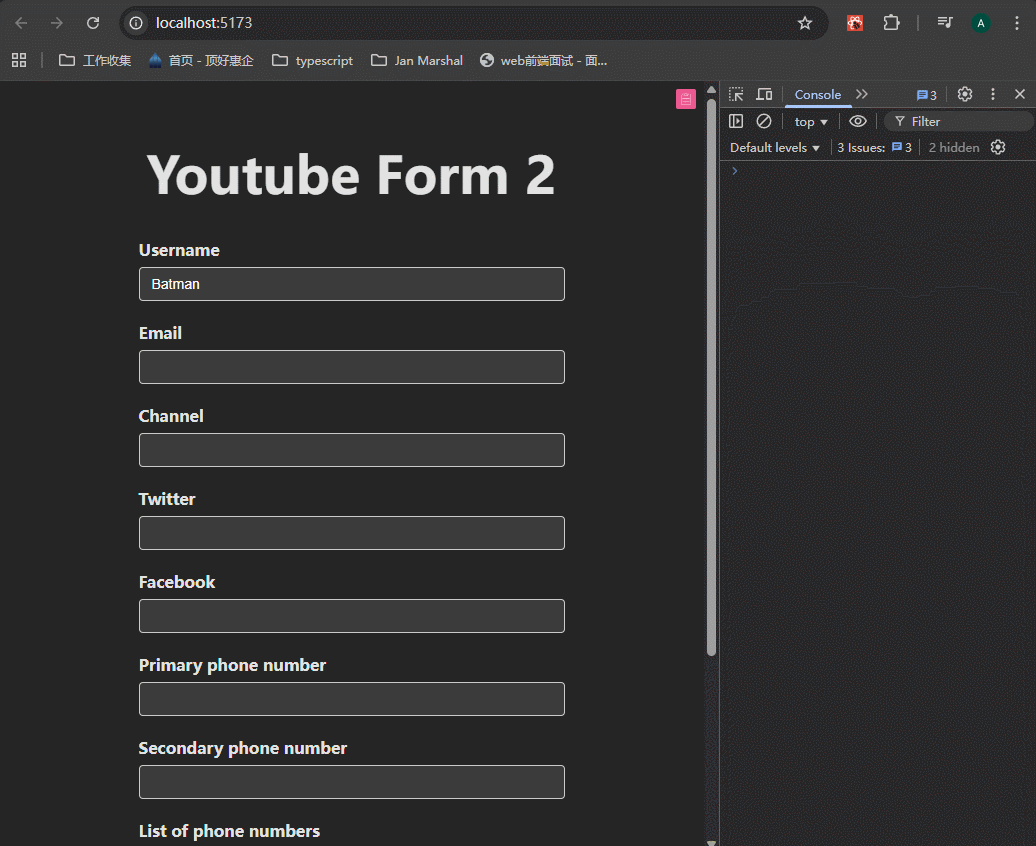
Task: Open the typescript bookmark folder
Action: (312, 60)
